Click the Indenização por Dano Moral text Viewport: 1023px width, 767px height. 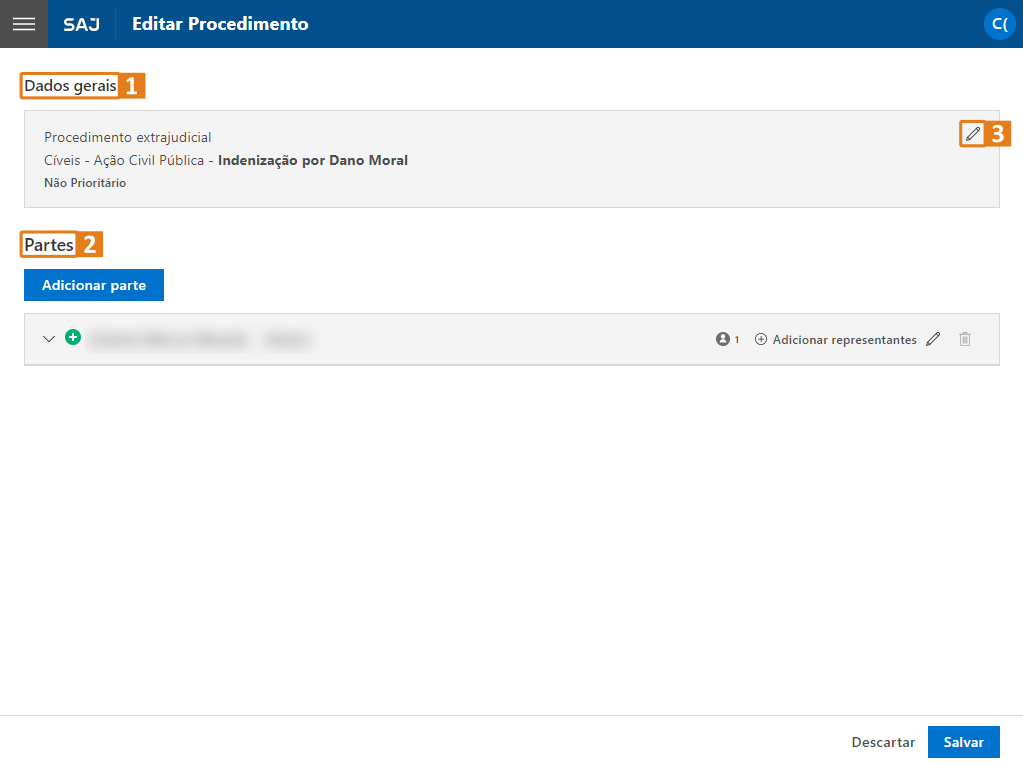click(313, 160)
